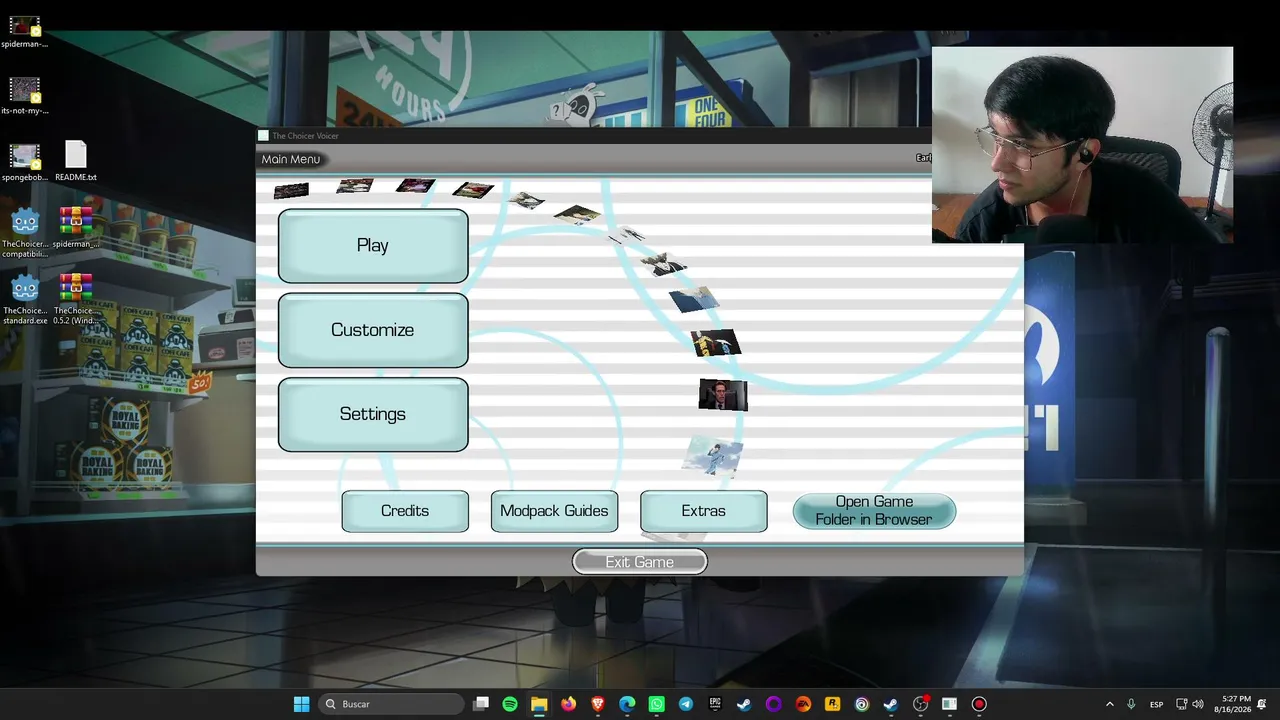1280x720 pixels.
Task: Select TheChoicer compatibility Godot executable icon
Action: 25,233
